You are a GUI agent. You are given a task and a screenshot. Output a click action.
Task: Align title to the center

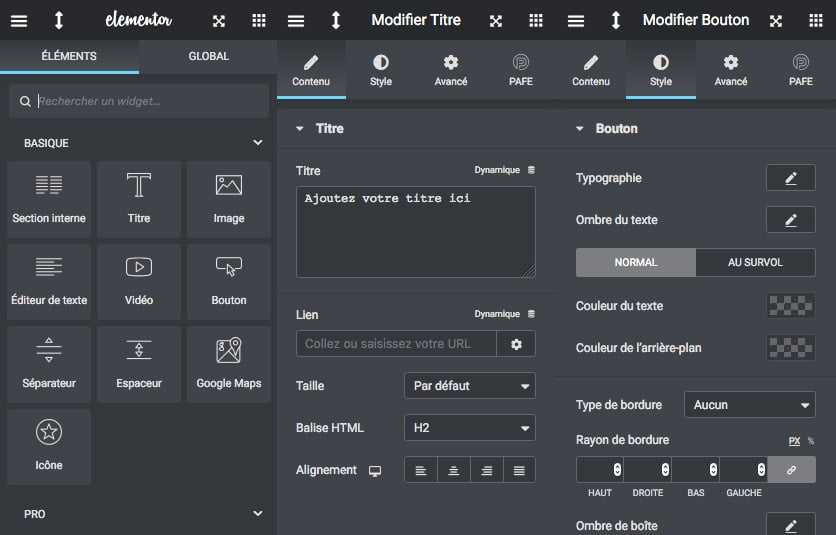point(454,470)
